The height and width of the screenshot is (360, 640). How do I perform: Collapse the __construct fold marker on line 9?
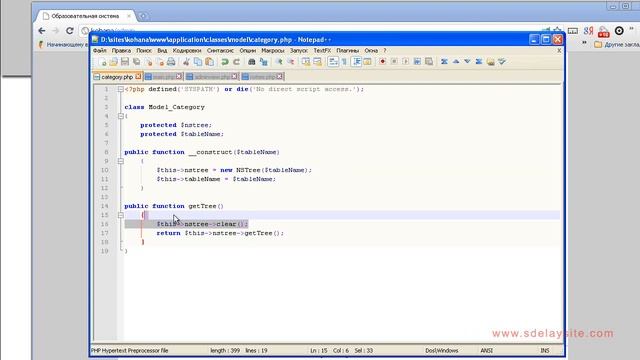(121, 161)
